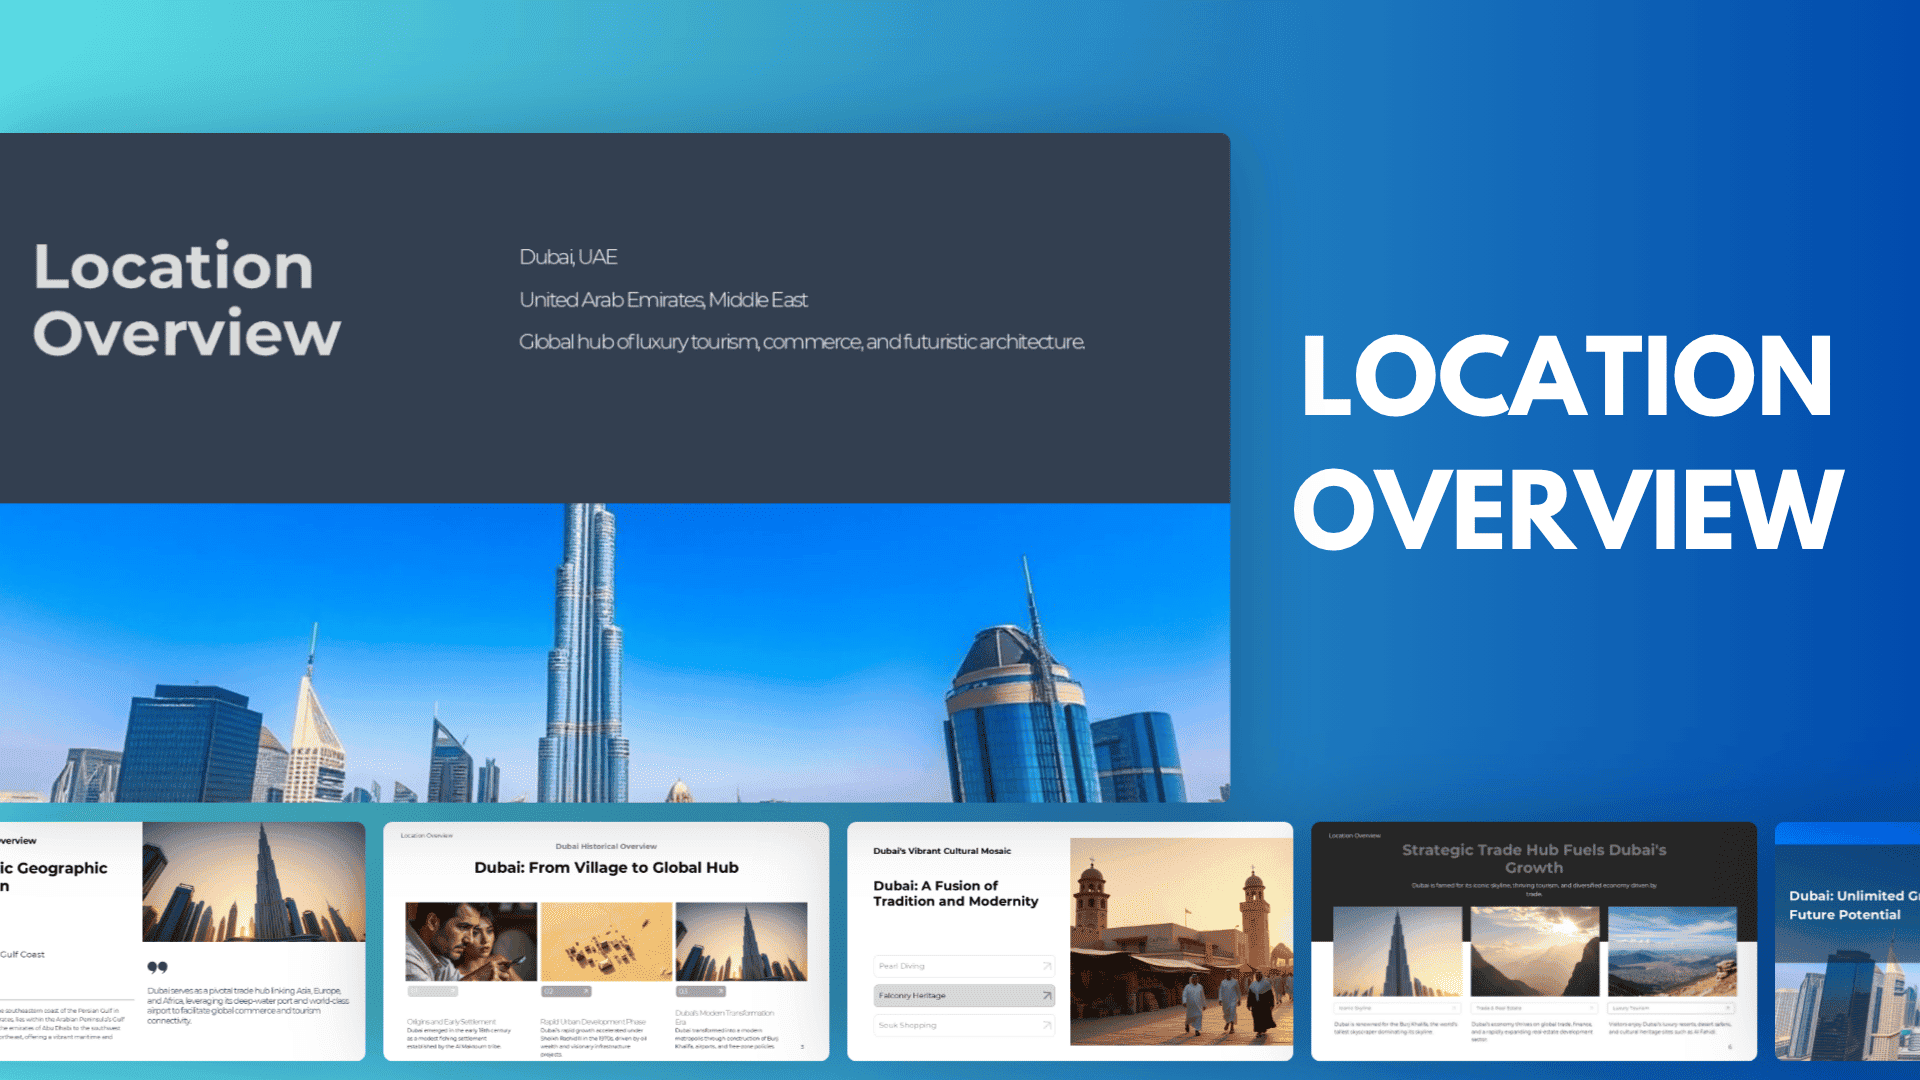This screenshot has width=1920, height=1080.
Task: Open the Geographic slide thumbnail with quote
Action: tap(183, 941)
